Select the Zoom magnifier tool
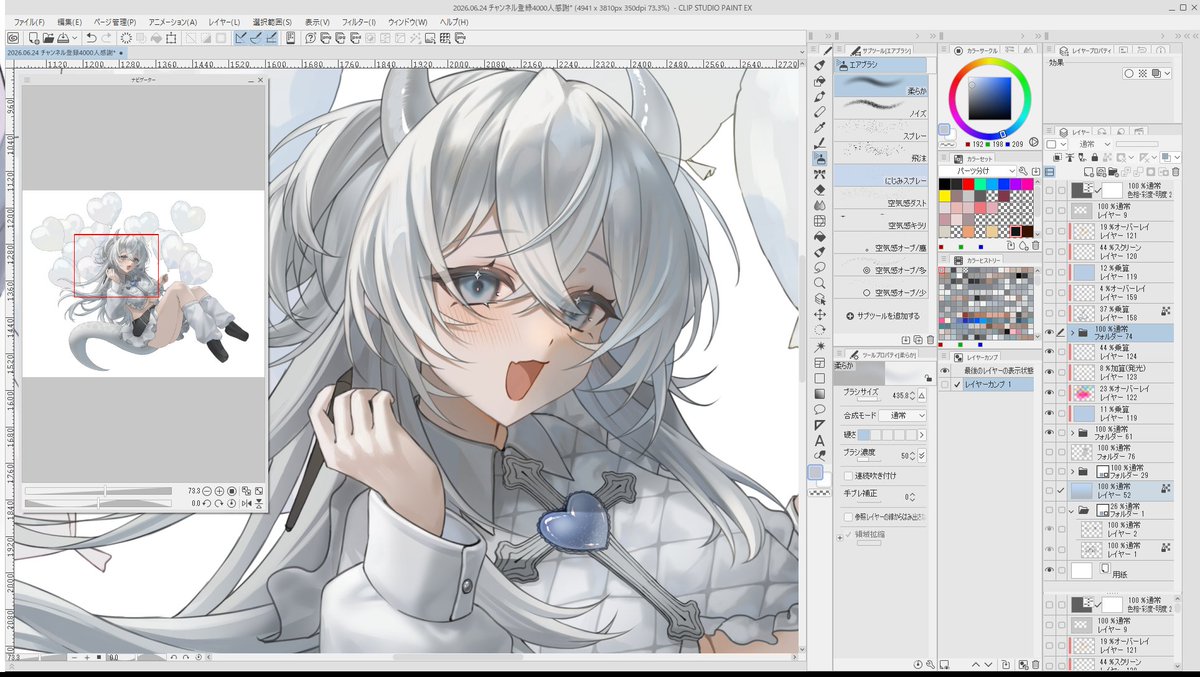1200x677 pixels. coord(820,285)
